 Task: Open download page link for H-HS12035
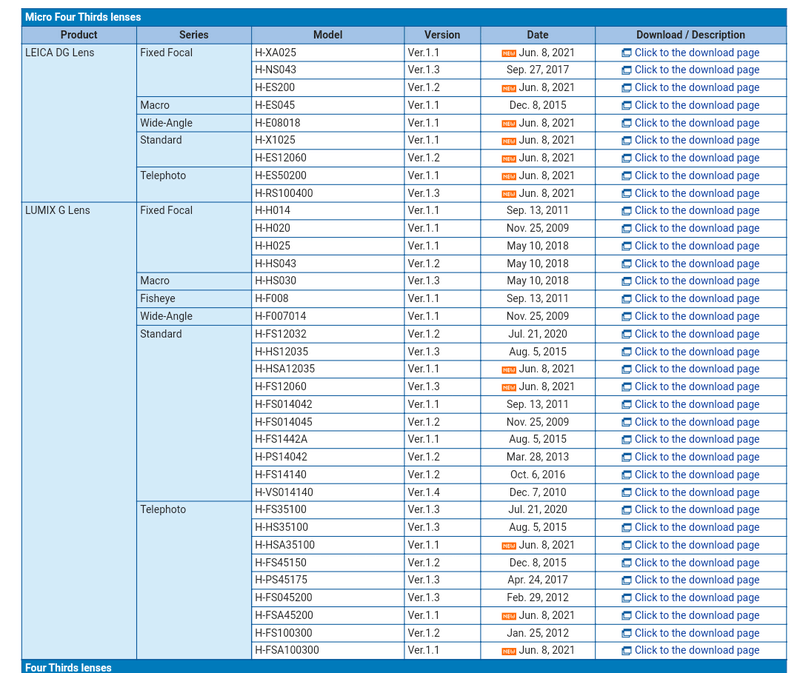coord(696,352)
